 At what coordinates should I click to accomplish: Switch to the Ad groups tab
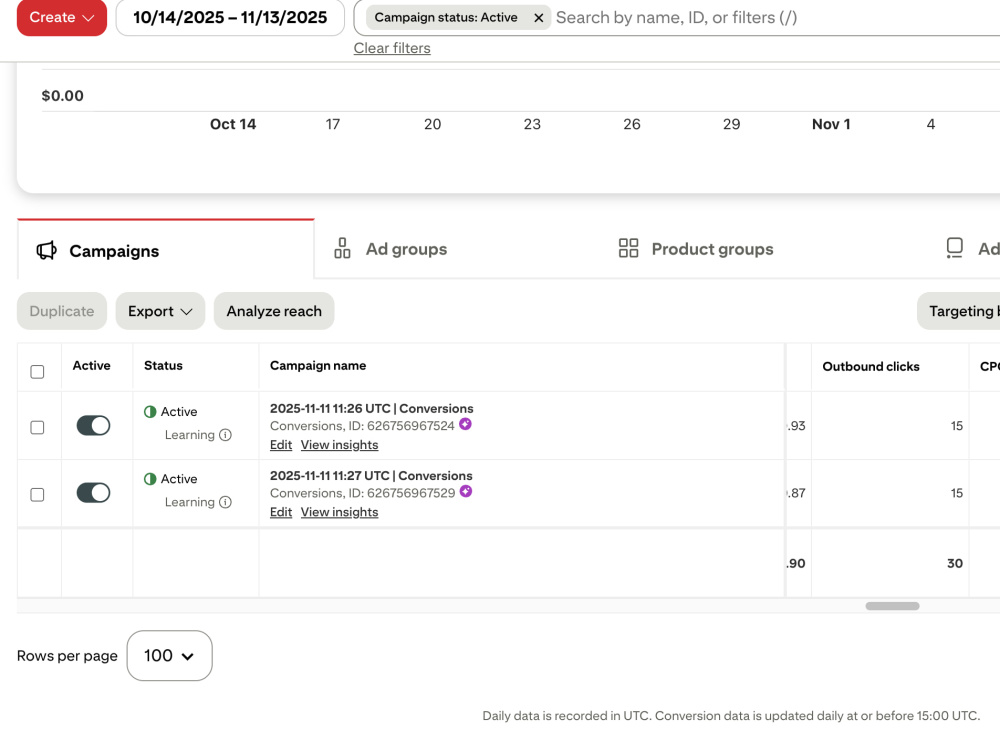390,249
